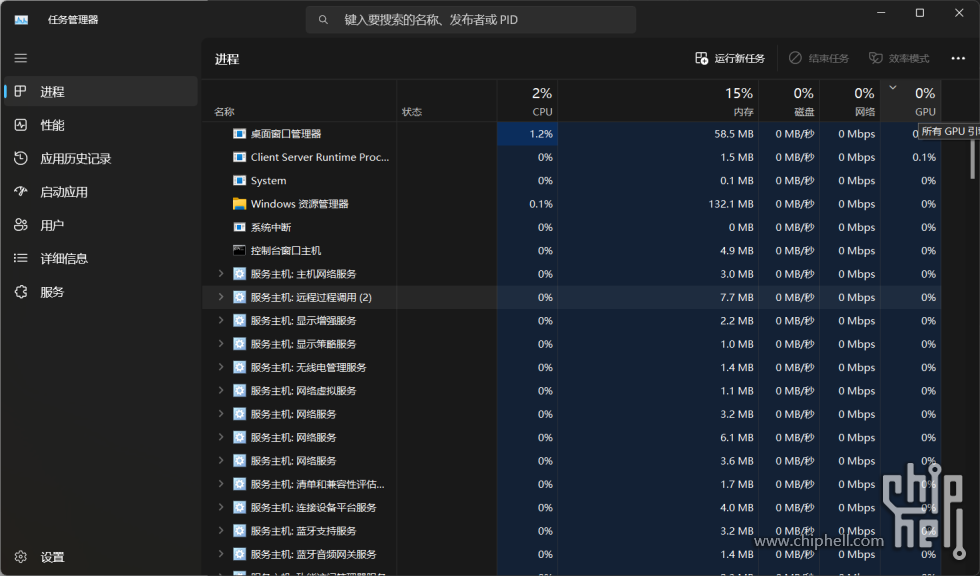Expand 服务主机: 网络虚拟服务 group
Image resolution: width=980 pixels, height=576 pixels.
221,390
